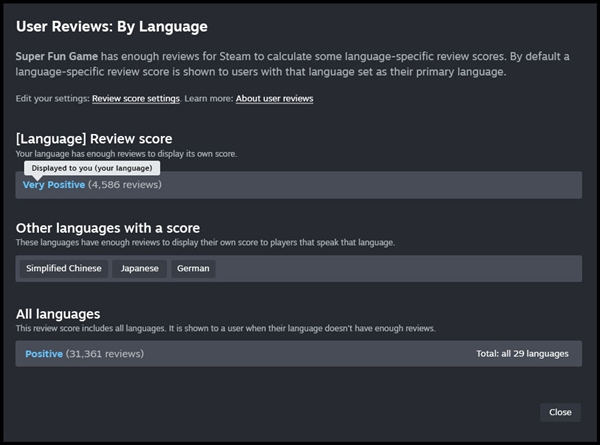The height and width of the screenshot is (445, 600).
Task: Click the 4,586 reviews count
Action: tap(125, 185)
